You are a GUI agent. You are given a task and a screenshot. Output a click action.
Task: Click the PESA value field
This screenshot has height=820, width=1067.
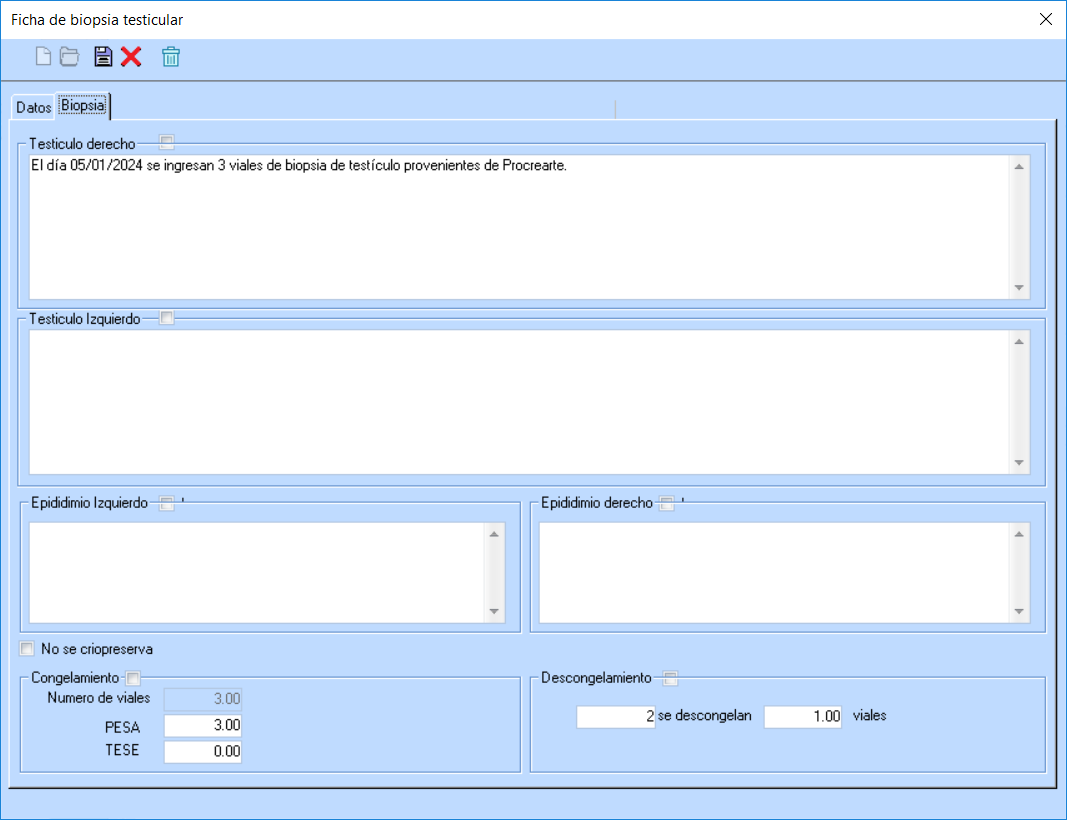point(203,725)
